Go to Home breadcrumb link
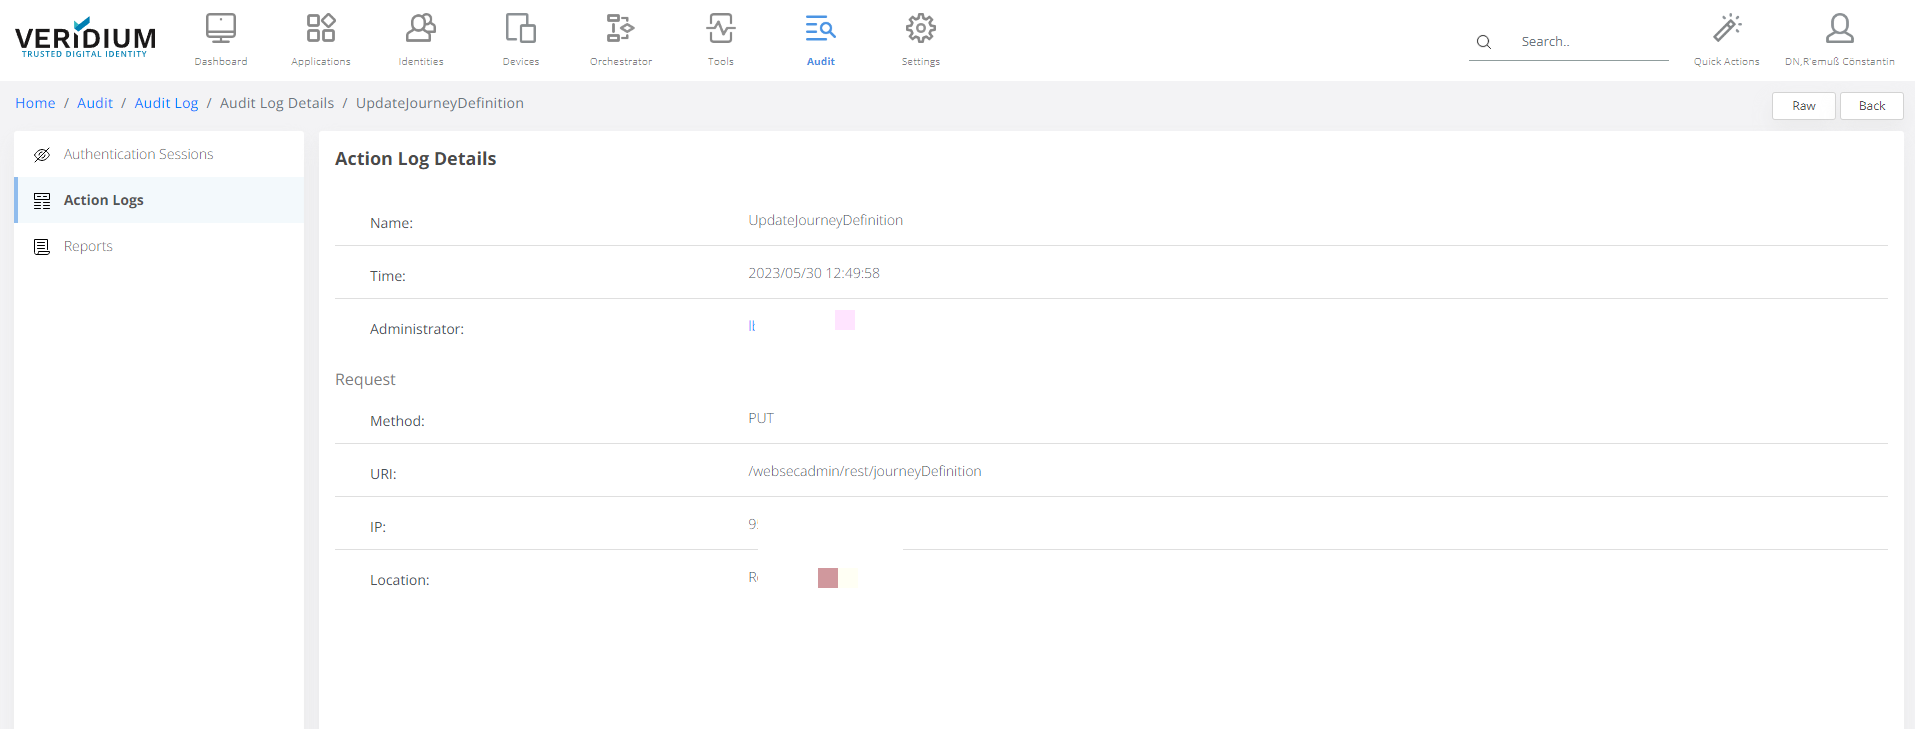This screenshot has height=729, width=1915. tap(35, 104)
